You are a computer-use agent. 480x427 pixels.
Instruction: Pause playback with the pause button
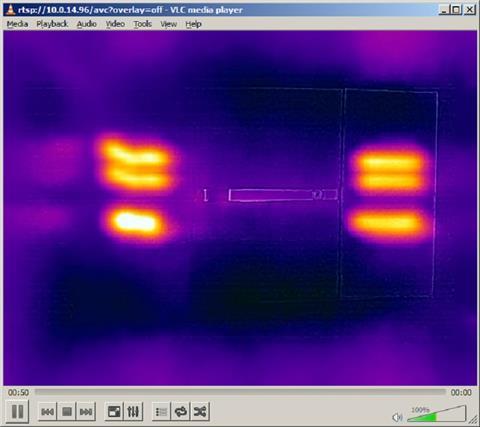[17, 411]
